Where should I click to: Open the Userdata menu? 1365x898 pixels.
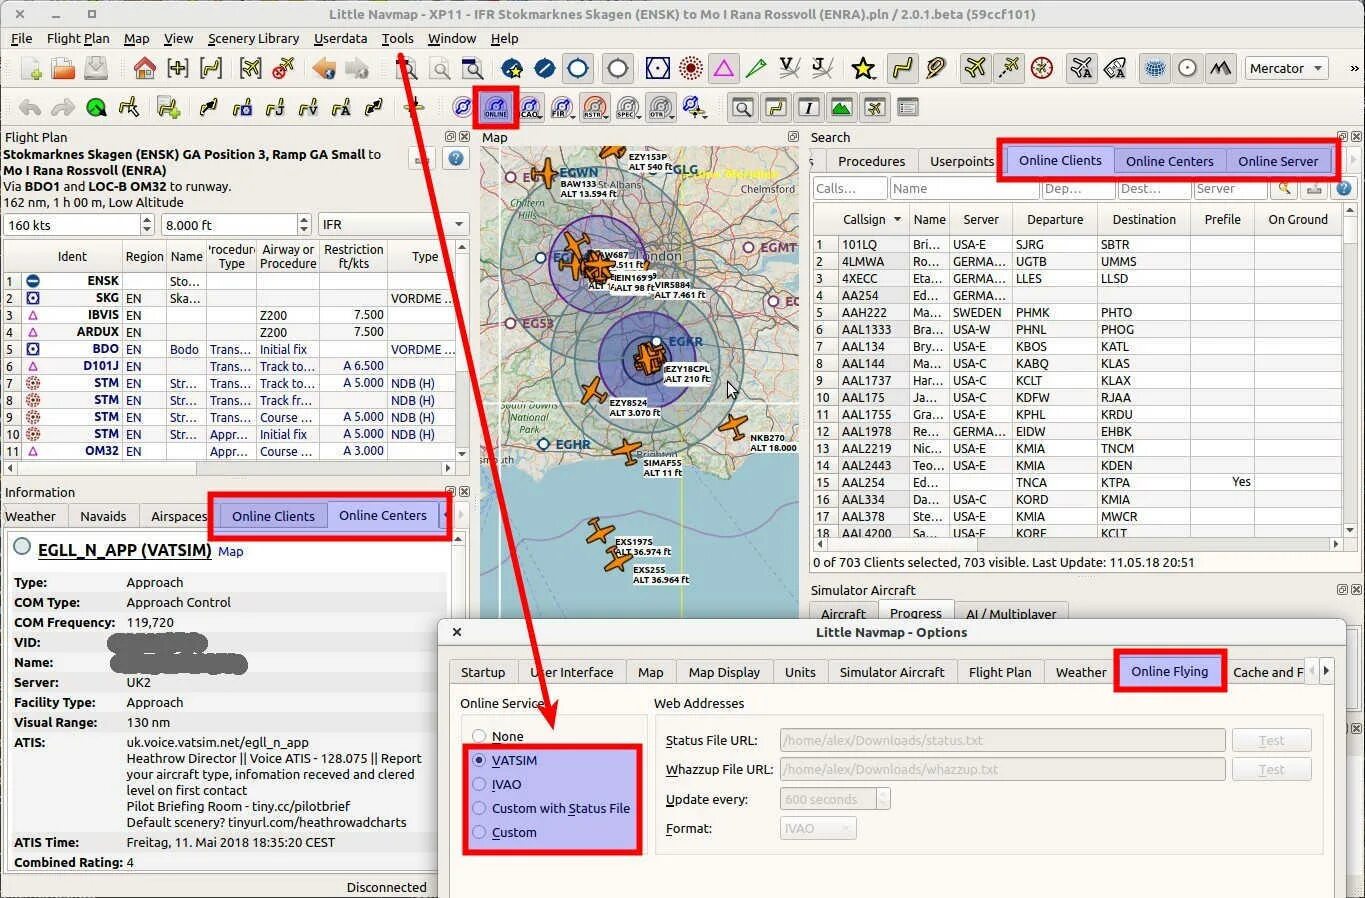[x=340, y=38]
